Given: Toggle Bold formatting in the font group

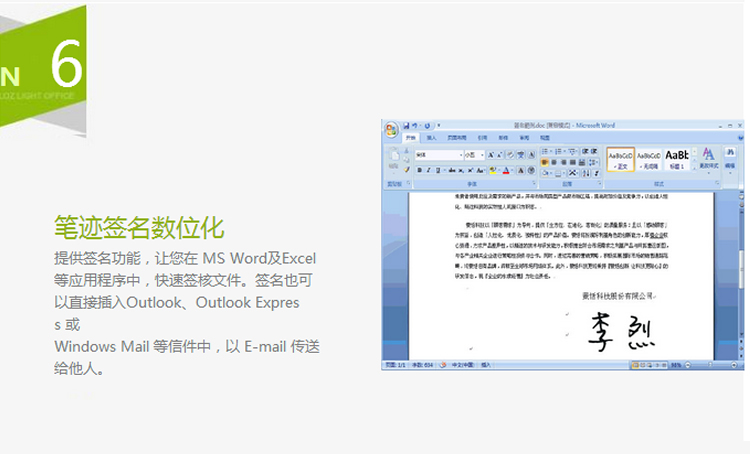Looking at the screenshot, I should coord(419,170).
